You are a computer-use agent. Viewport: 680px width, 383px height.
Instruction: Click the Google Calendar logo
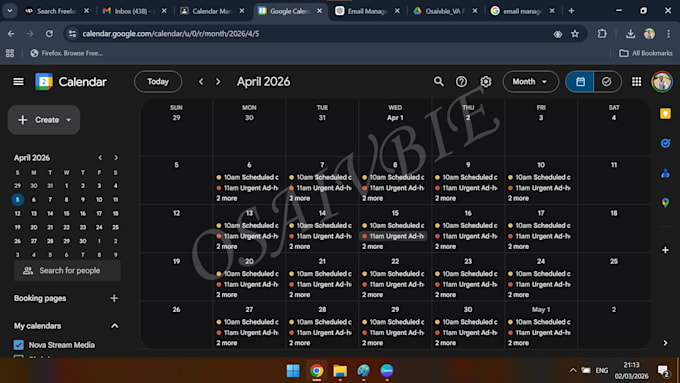pyautogui.click(x=44, y=82)
